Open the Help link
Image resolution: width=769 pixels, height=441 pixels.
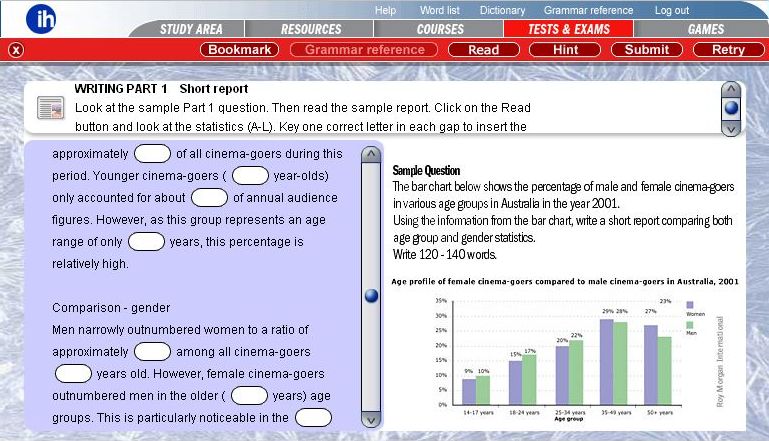point(385,10)
